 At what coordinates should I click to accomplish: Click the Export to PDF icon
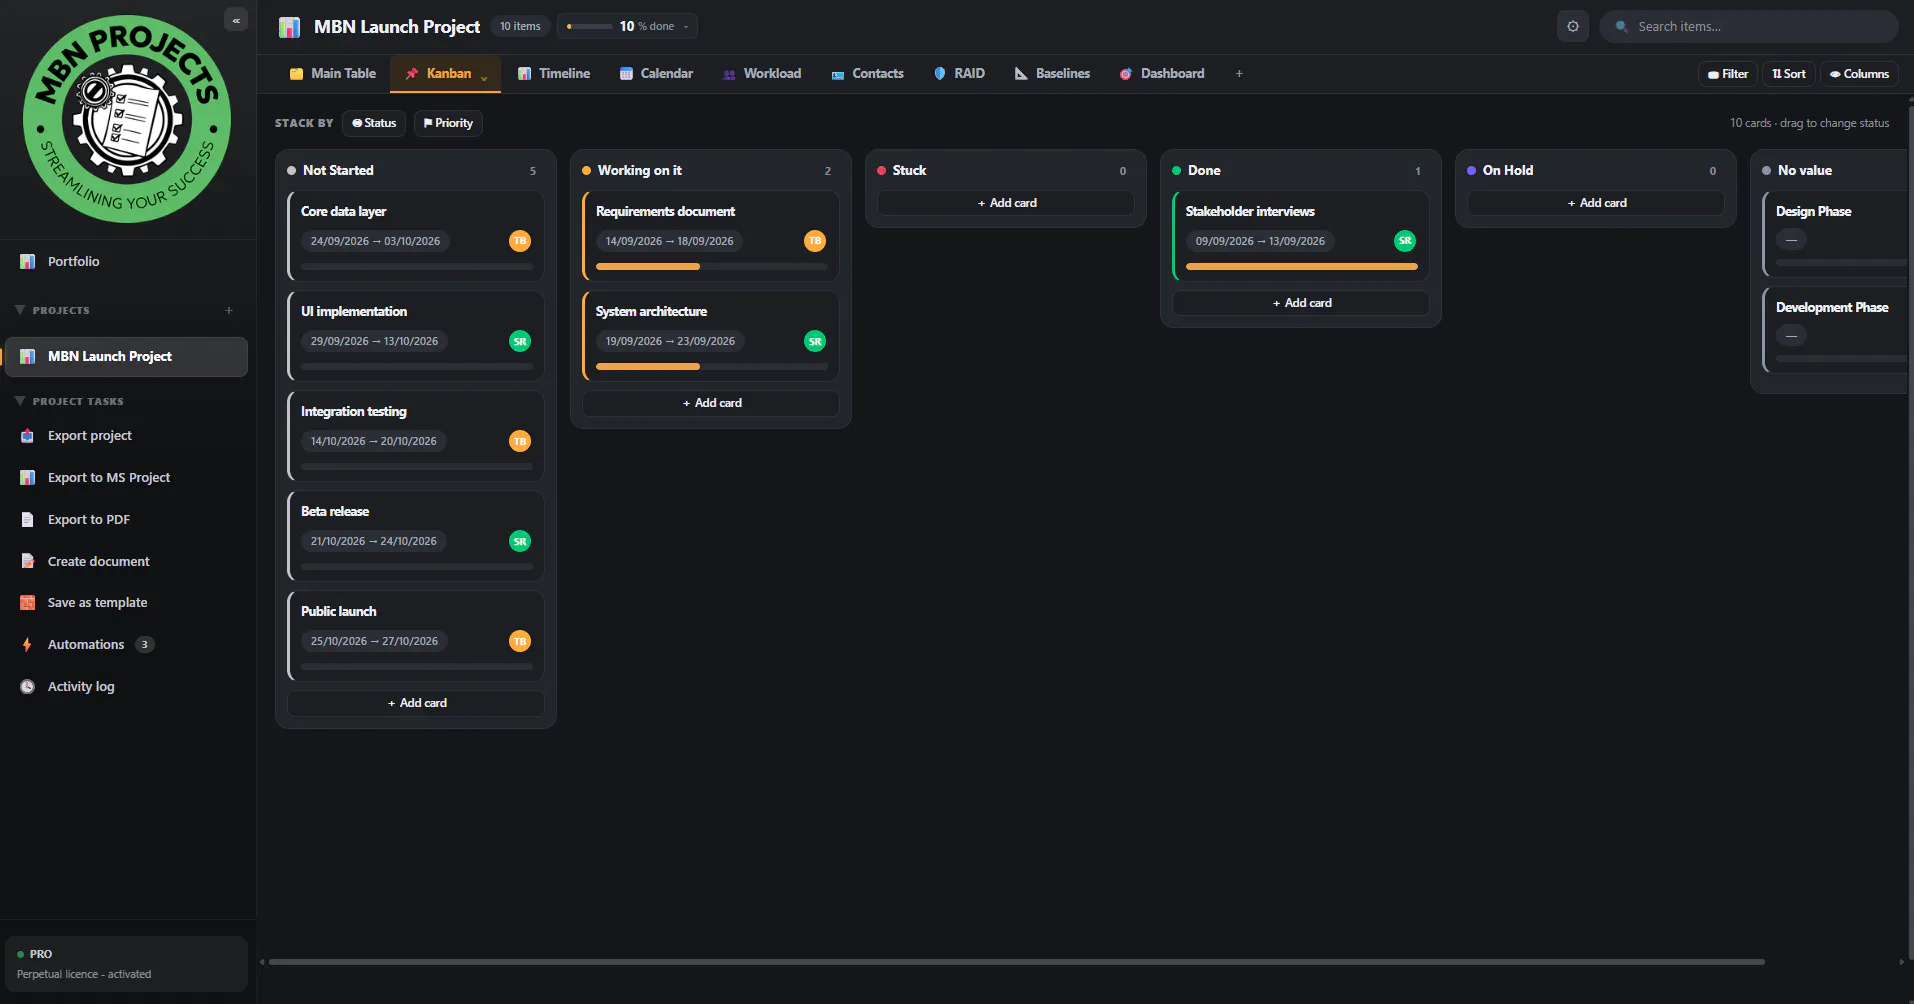pyautogui.click(x=28, y=520)
